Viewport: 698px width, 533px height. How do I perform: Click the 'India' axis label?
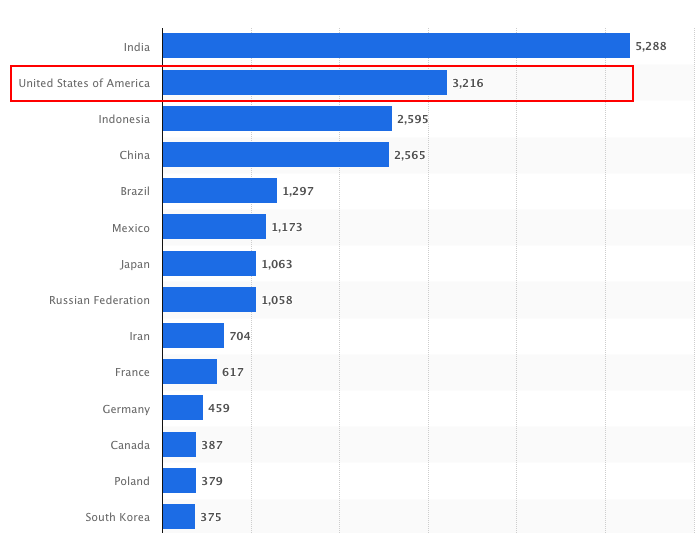click(x=137, y=47)
